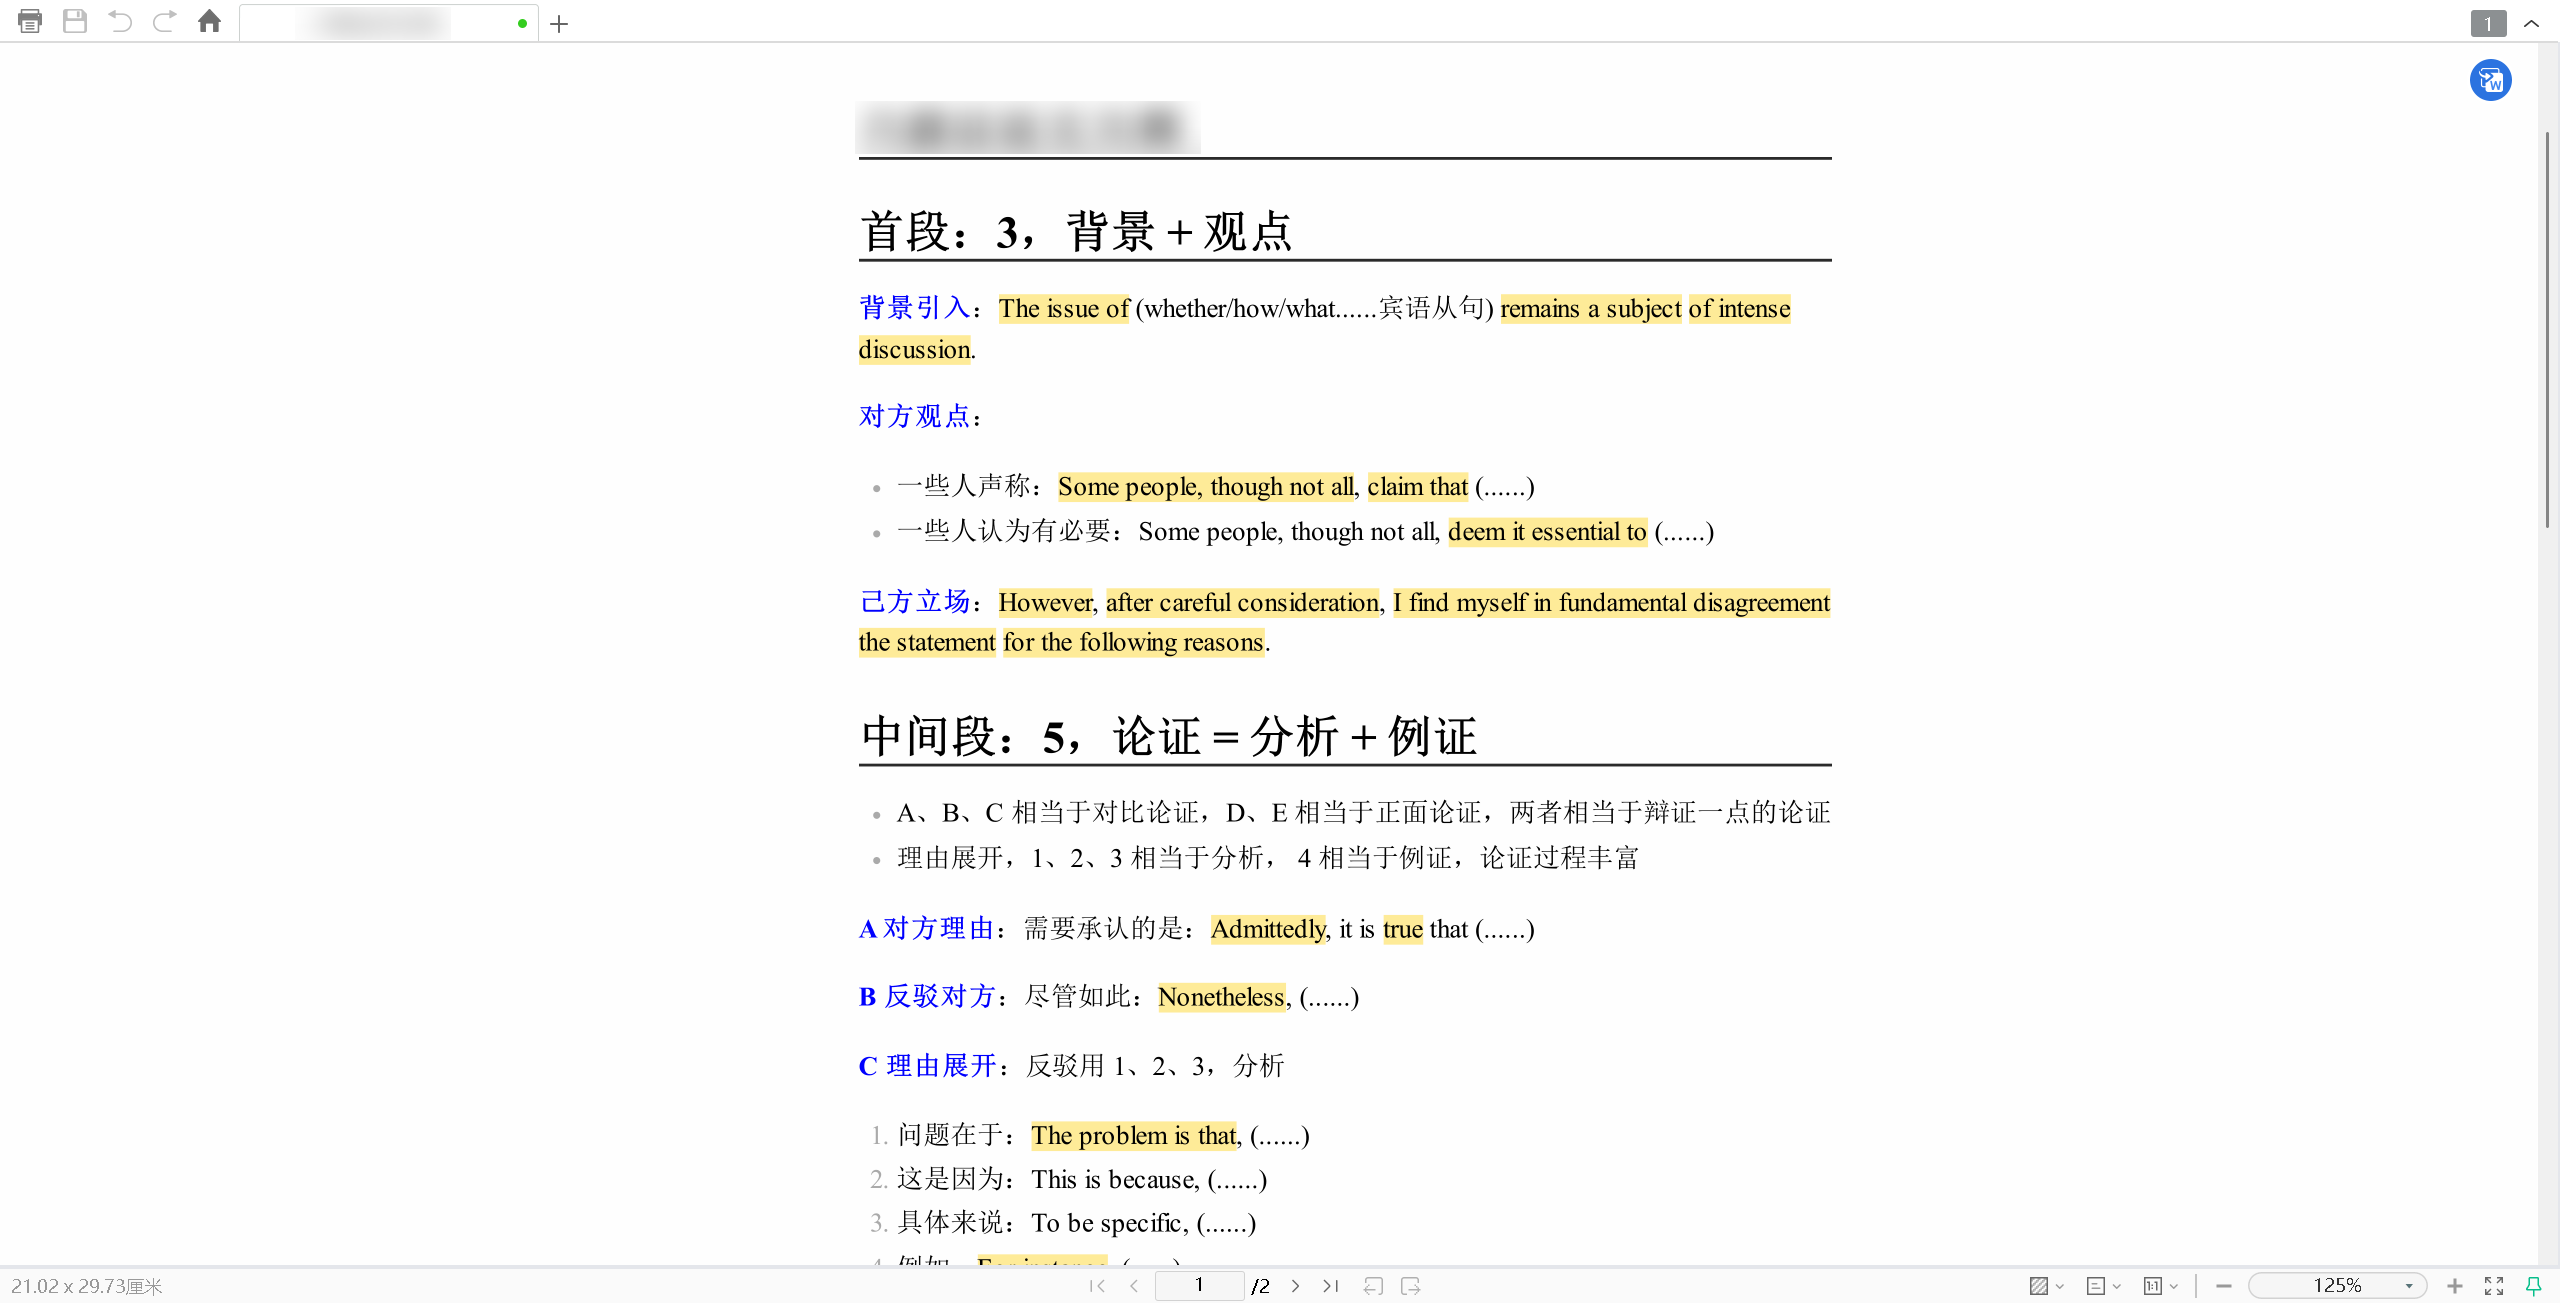
Task: Expand the page layout dropdown arrow
Action: click(2117, 1287)
